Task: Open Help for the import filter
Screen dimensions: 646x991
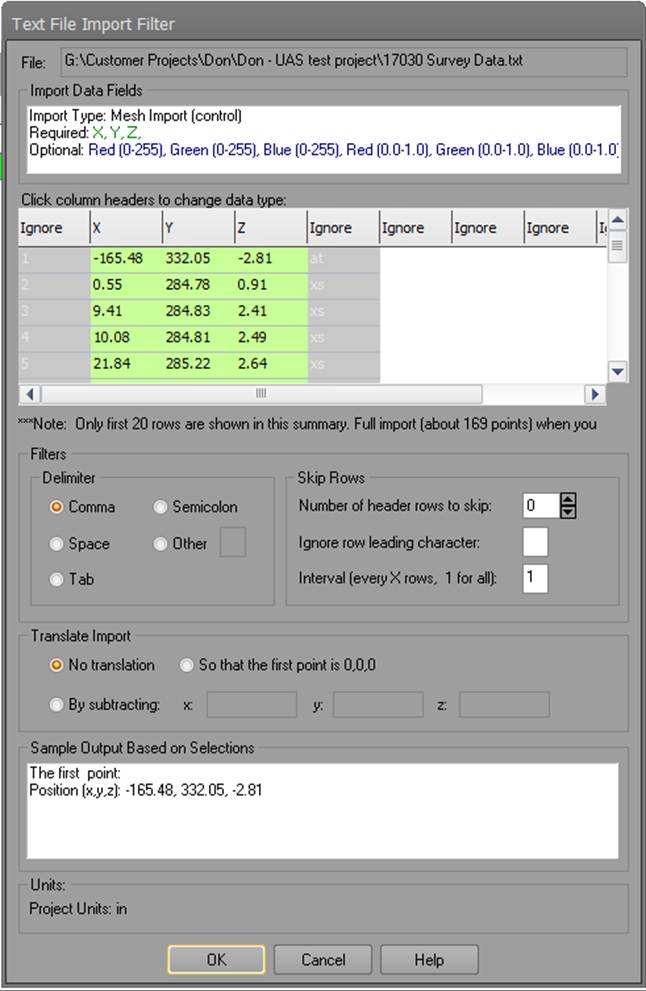Action: (x=429, y=960)
